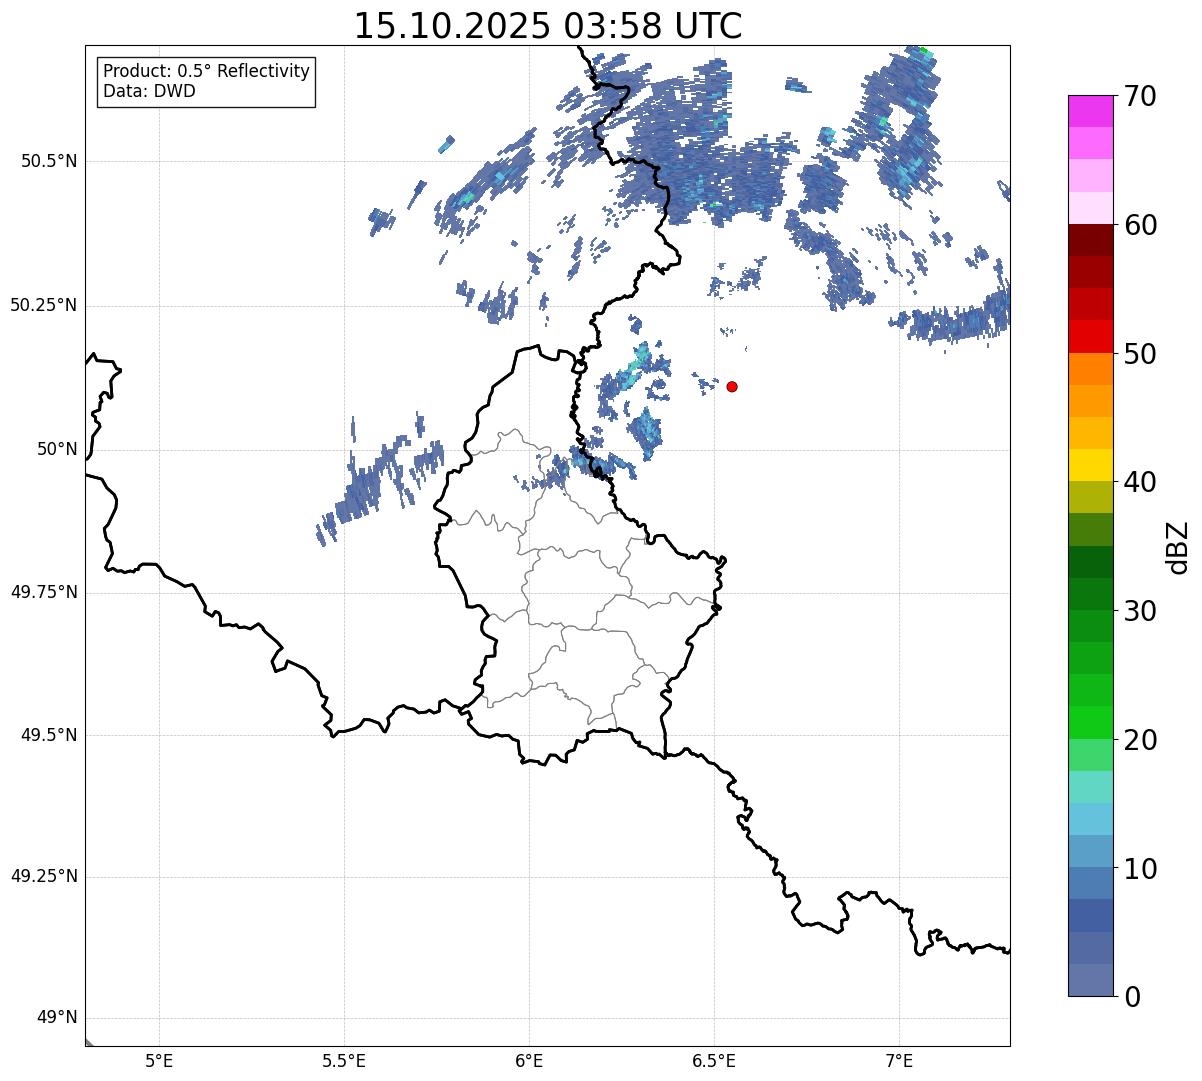Pick the bright green swatch just above 20 dBZ
This screenshot has width=1202, height=1081.
1090,723
